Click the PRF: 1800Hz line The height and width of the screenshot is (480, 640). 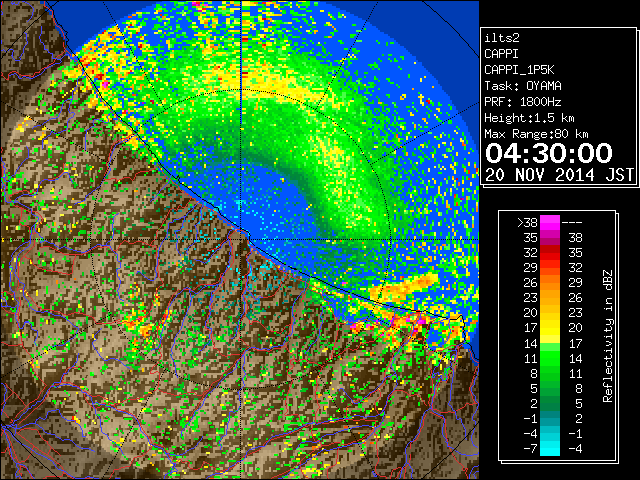click(523, 102)
